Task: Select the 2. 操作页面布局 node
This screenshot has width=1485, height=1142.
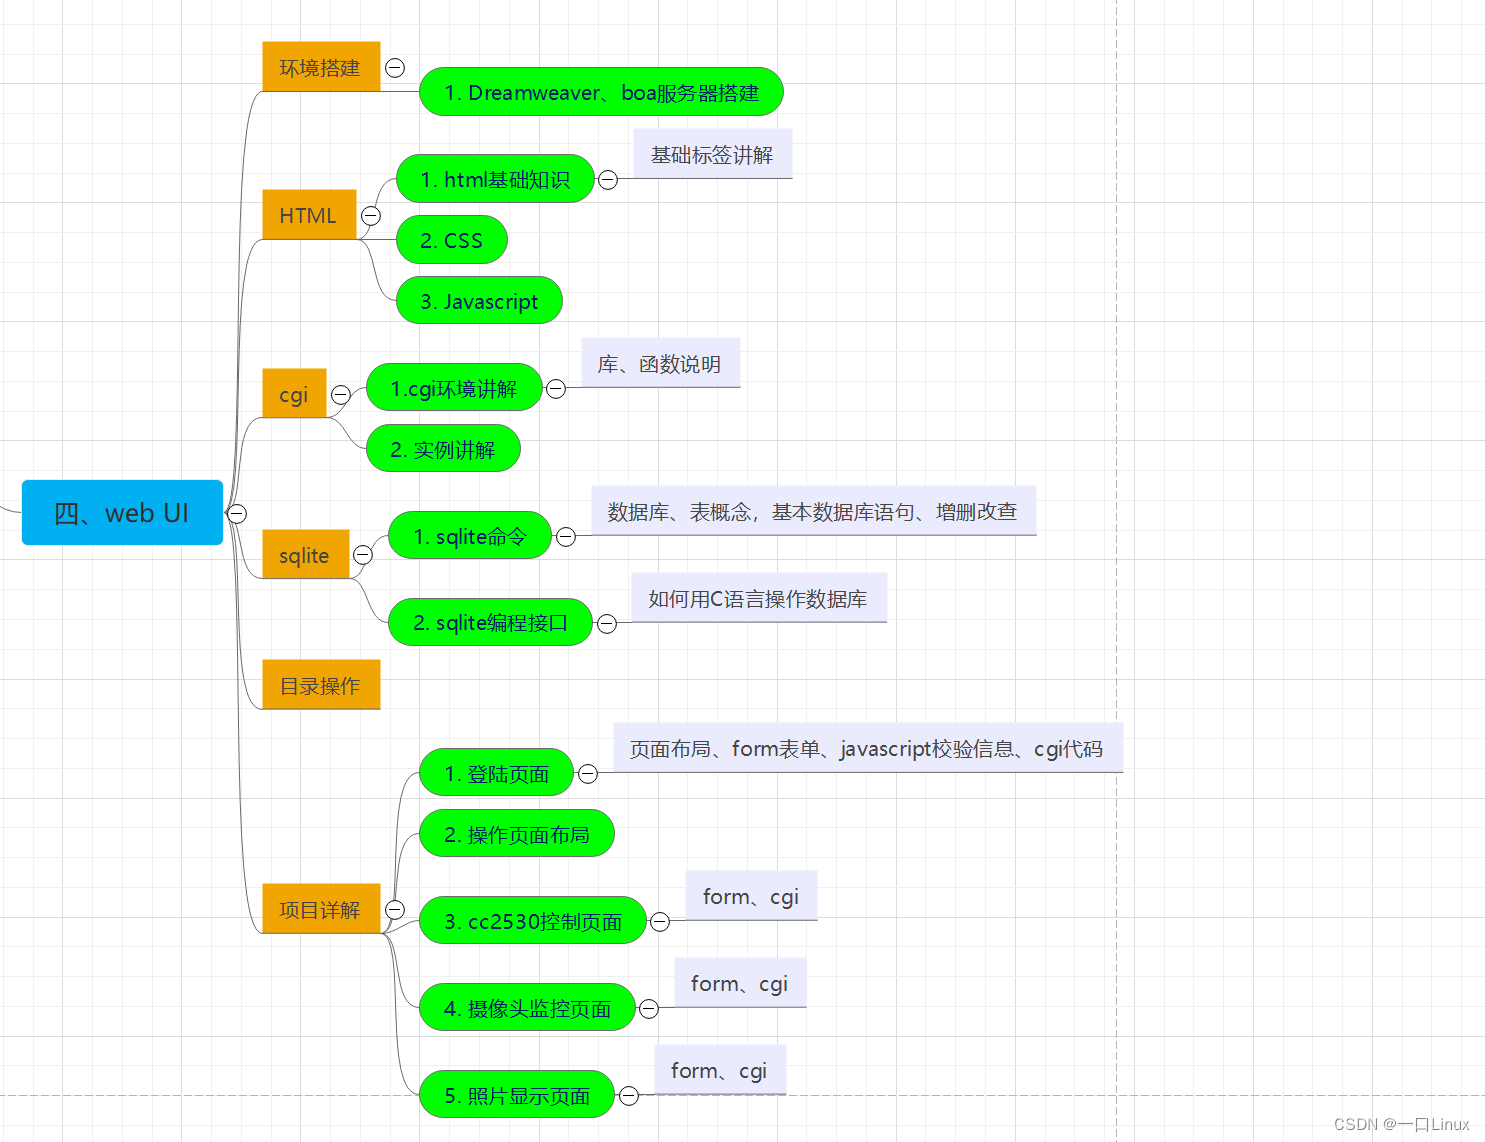Action: (x=516, y=834)
